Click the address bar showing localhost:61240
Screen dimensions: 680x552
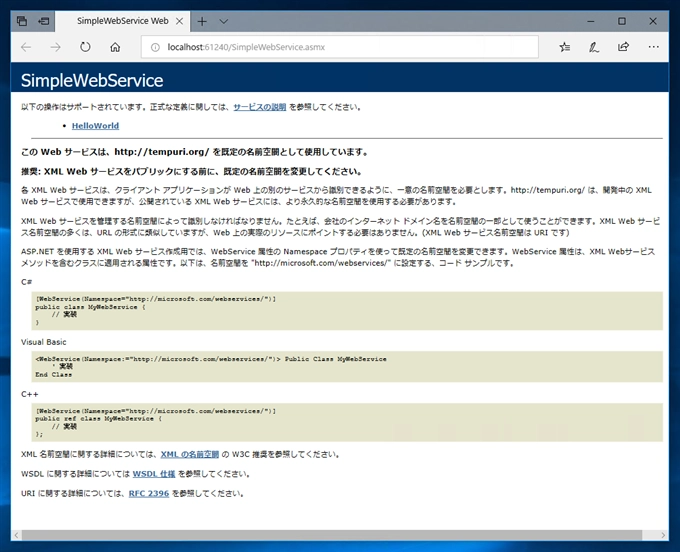coord(340,47)
